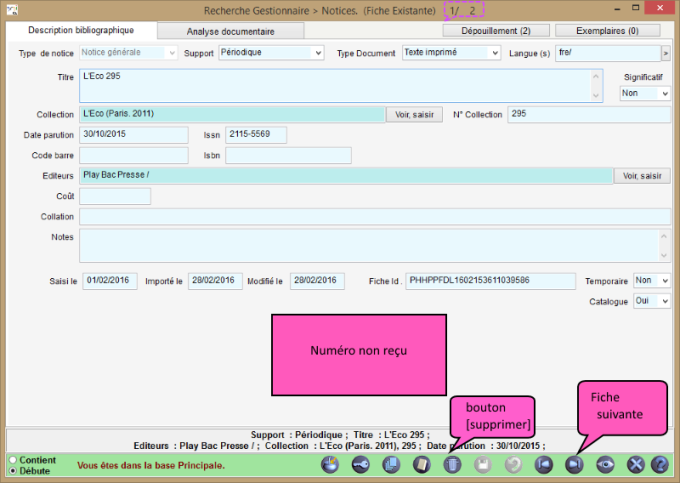Open the Description bibliographique tab

pos(81,30)
